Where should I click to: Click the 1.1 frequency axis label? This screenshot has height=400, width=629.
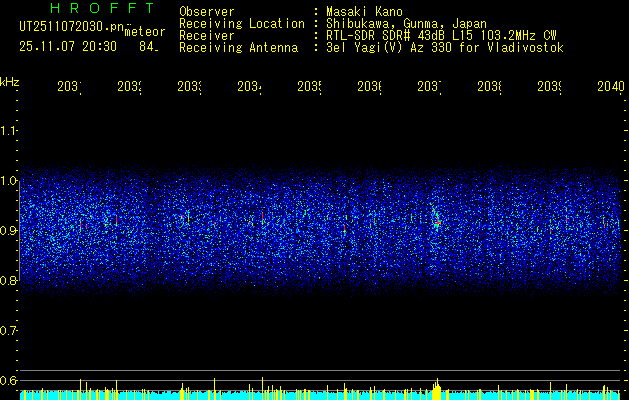click(9, 131)
